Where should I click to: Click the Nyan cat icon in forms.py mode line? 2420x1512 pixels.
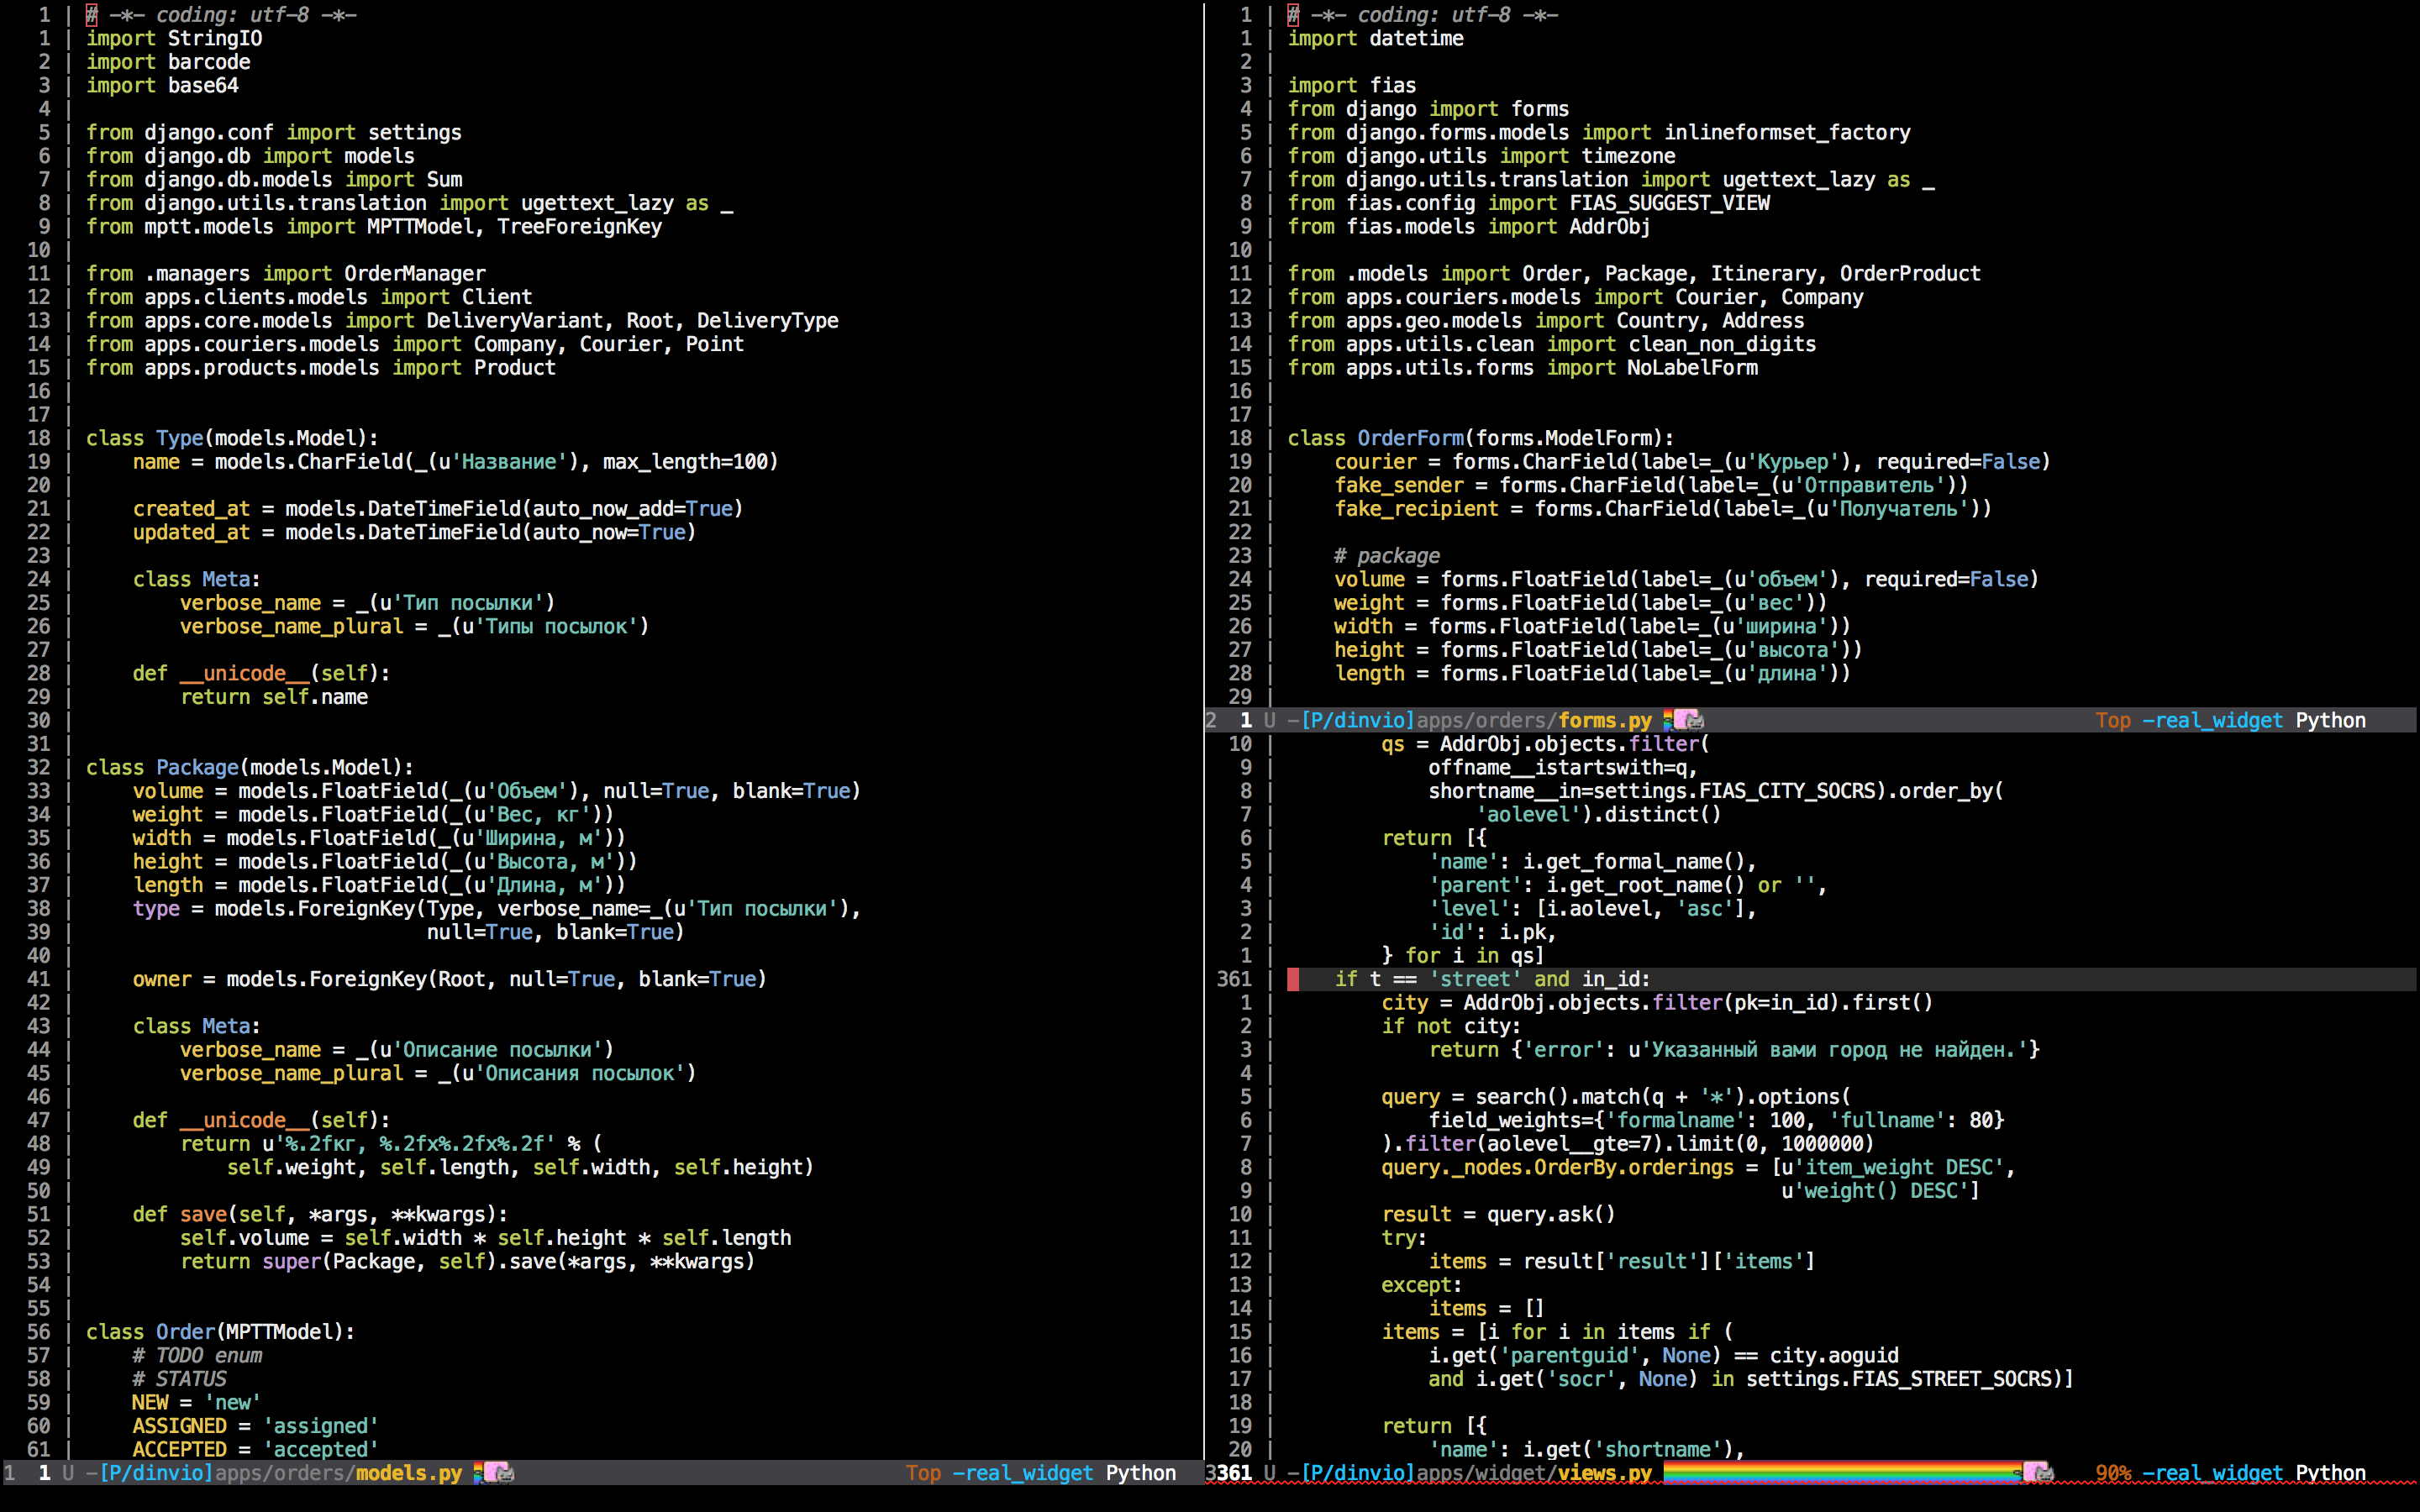pos(1687,720)
